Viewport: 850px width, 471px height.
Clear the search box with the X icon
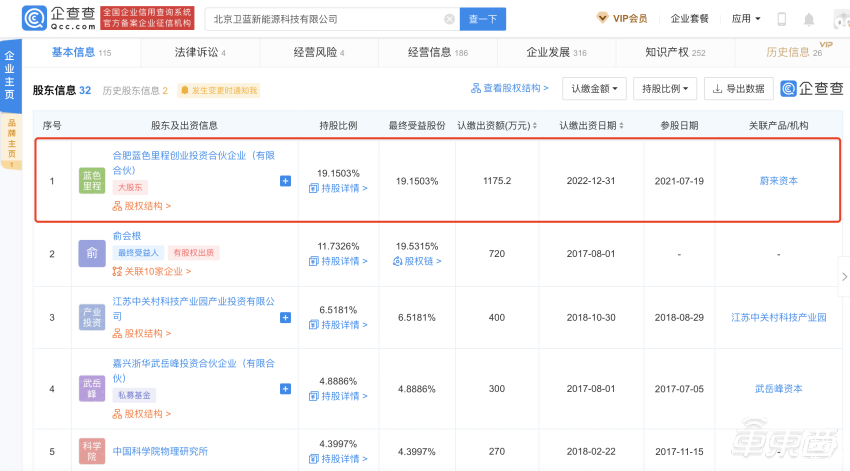[449, 19]
